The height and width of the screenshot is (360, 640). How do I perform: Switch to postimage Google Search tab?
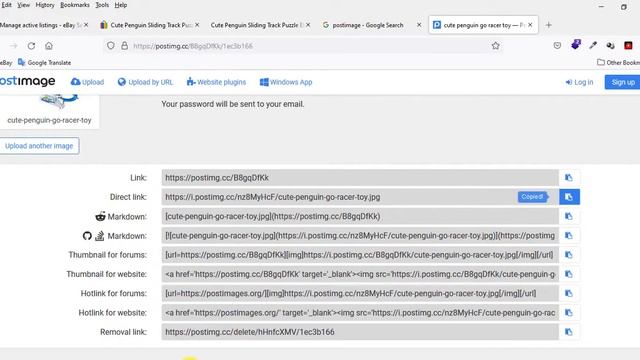(x=367, y=25)
